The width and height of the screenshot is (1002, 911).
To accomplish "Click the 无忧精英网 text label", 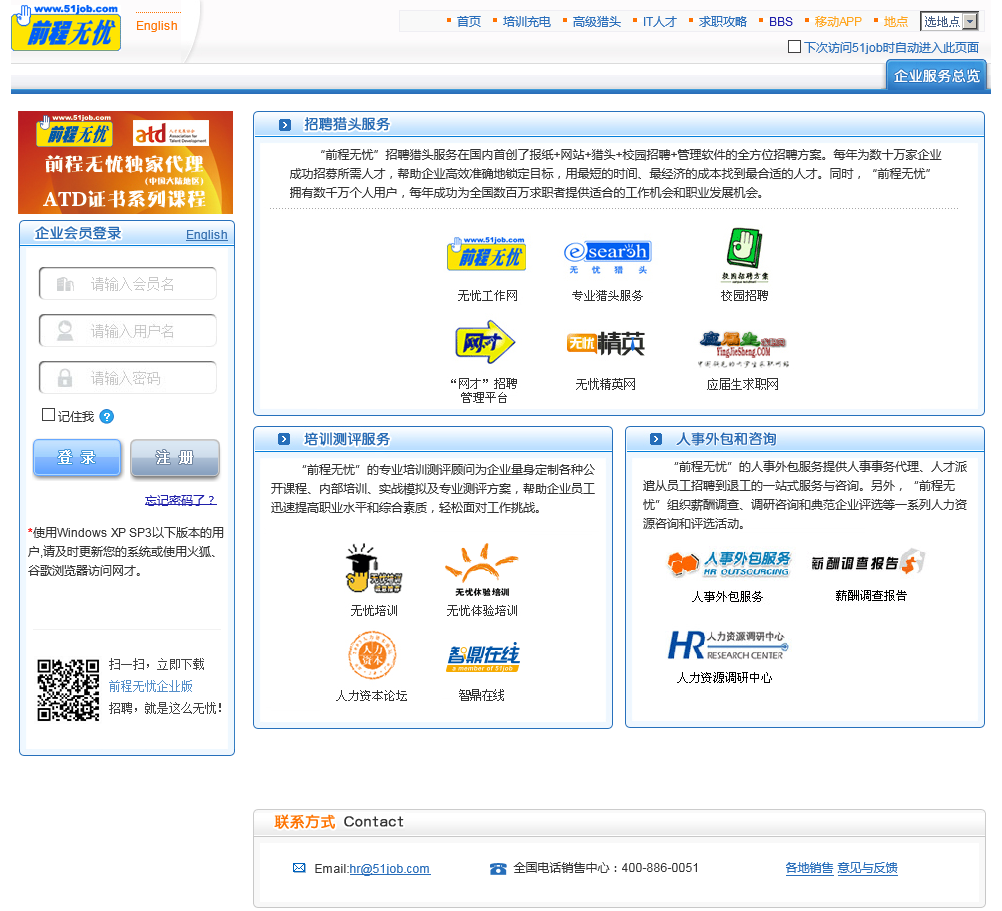I will tap(606, 385).
